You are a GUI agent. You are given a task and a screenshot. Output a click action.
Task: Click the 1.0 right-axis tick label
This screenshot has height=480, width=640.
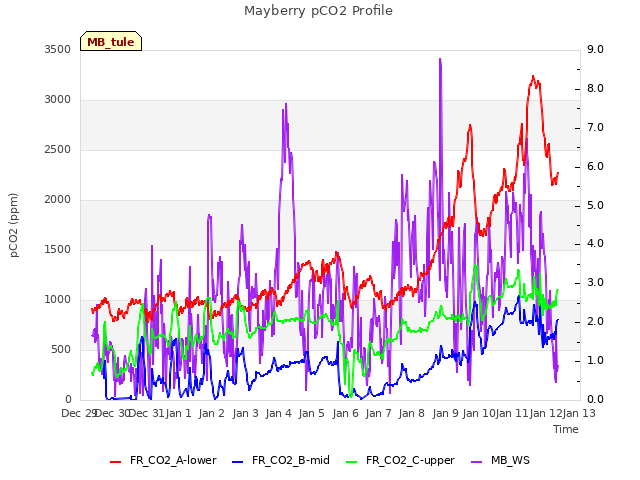(595, 360)
